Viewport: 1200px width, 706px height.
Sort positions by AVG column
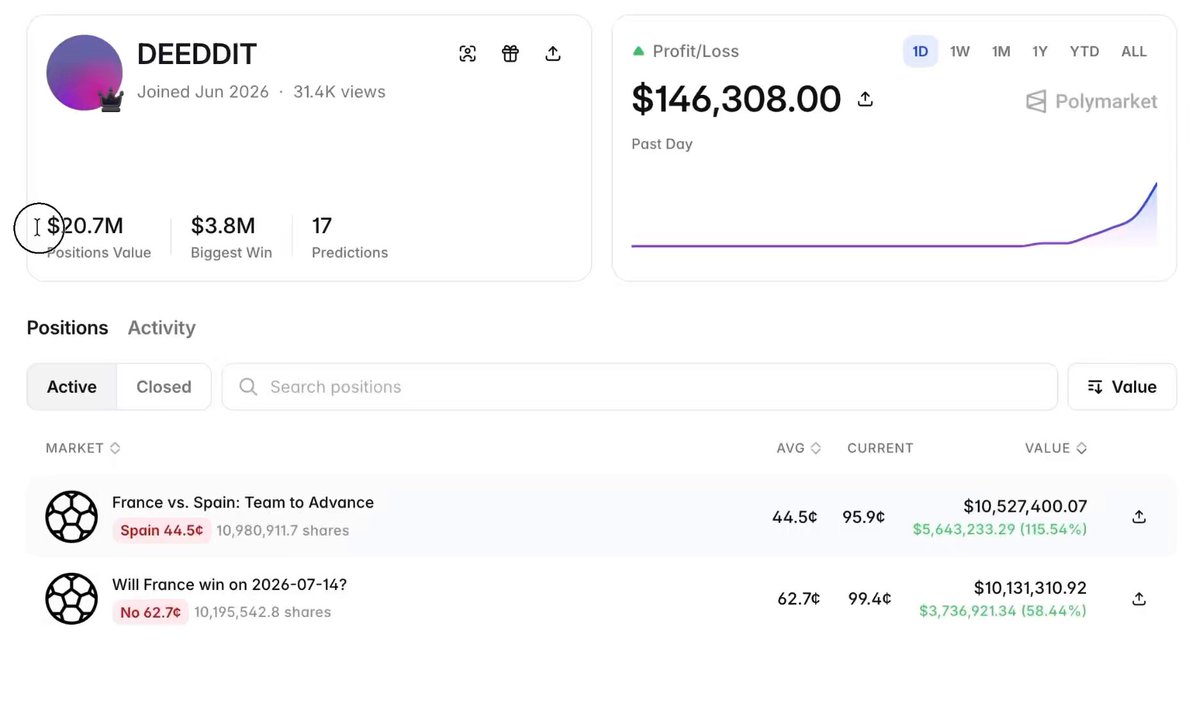click(798, 448)
